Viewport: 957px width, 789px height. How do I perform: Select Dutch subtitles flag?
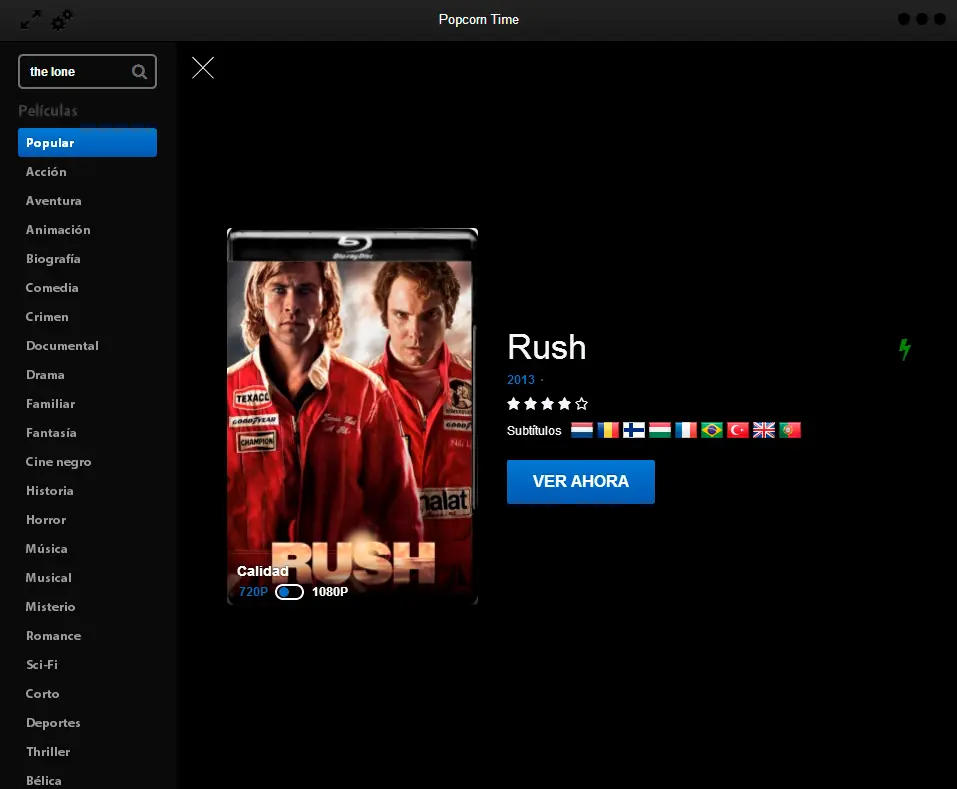click(582, 430)
